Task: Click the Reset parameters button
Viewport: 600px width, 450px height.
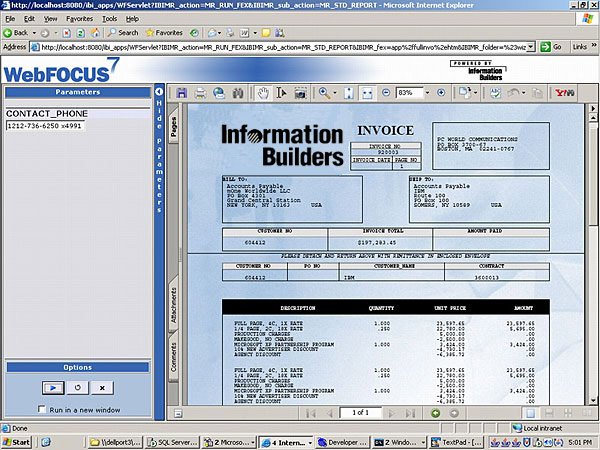Action: tap(78, 388)
